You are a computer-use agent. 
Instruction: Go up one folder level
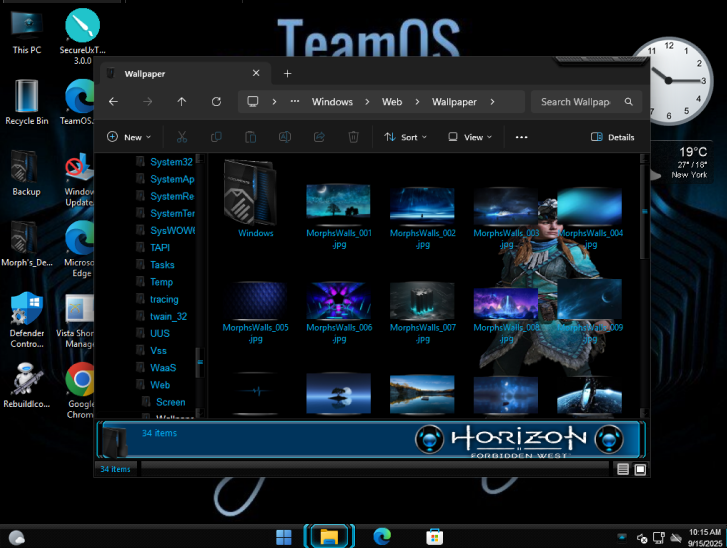[182, 102]
